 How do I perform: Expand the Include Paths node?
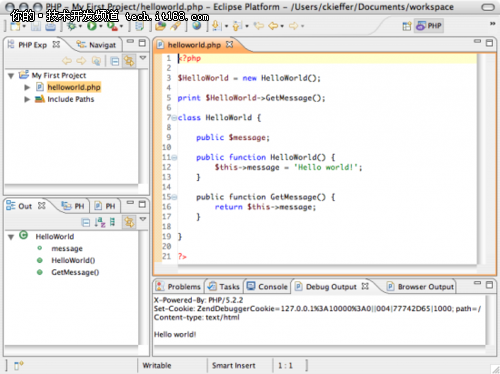pyautogui.click(x=27, y=99)
